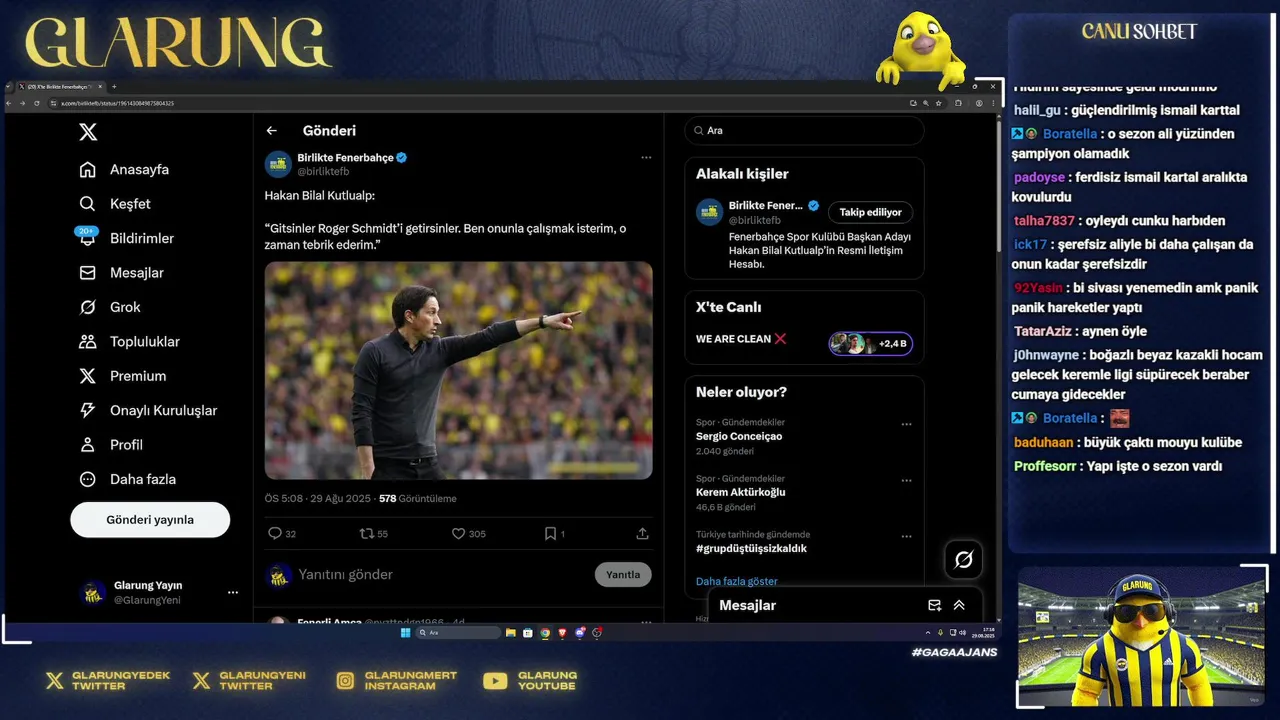Image resolution: width=1280 pixels, height=720 pixels.
Task: Click the browser back button
Action: coord(9,103)
